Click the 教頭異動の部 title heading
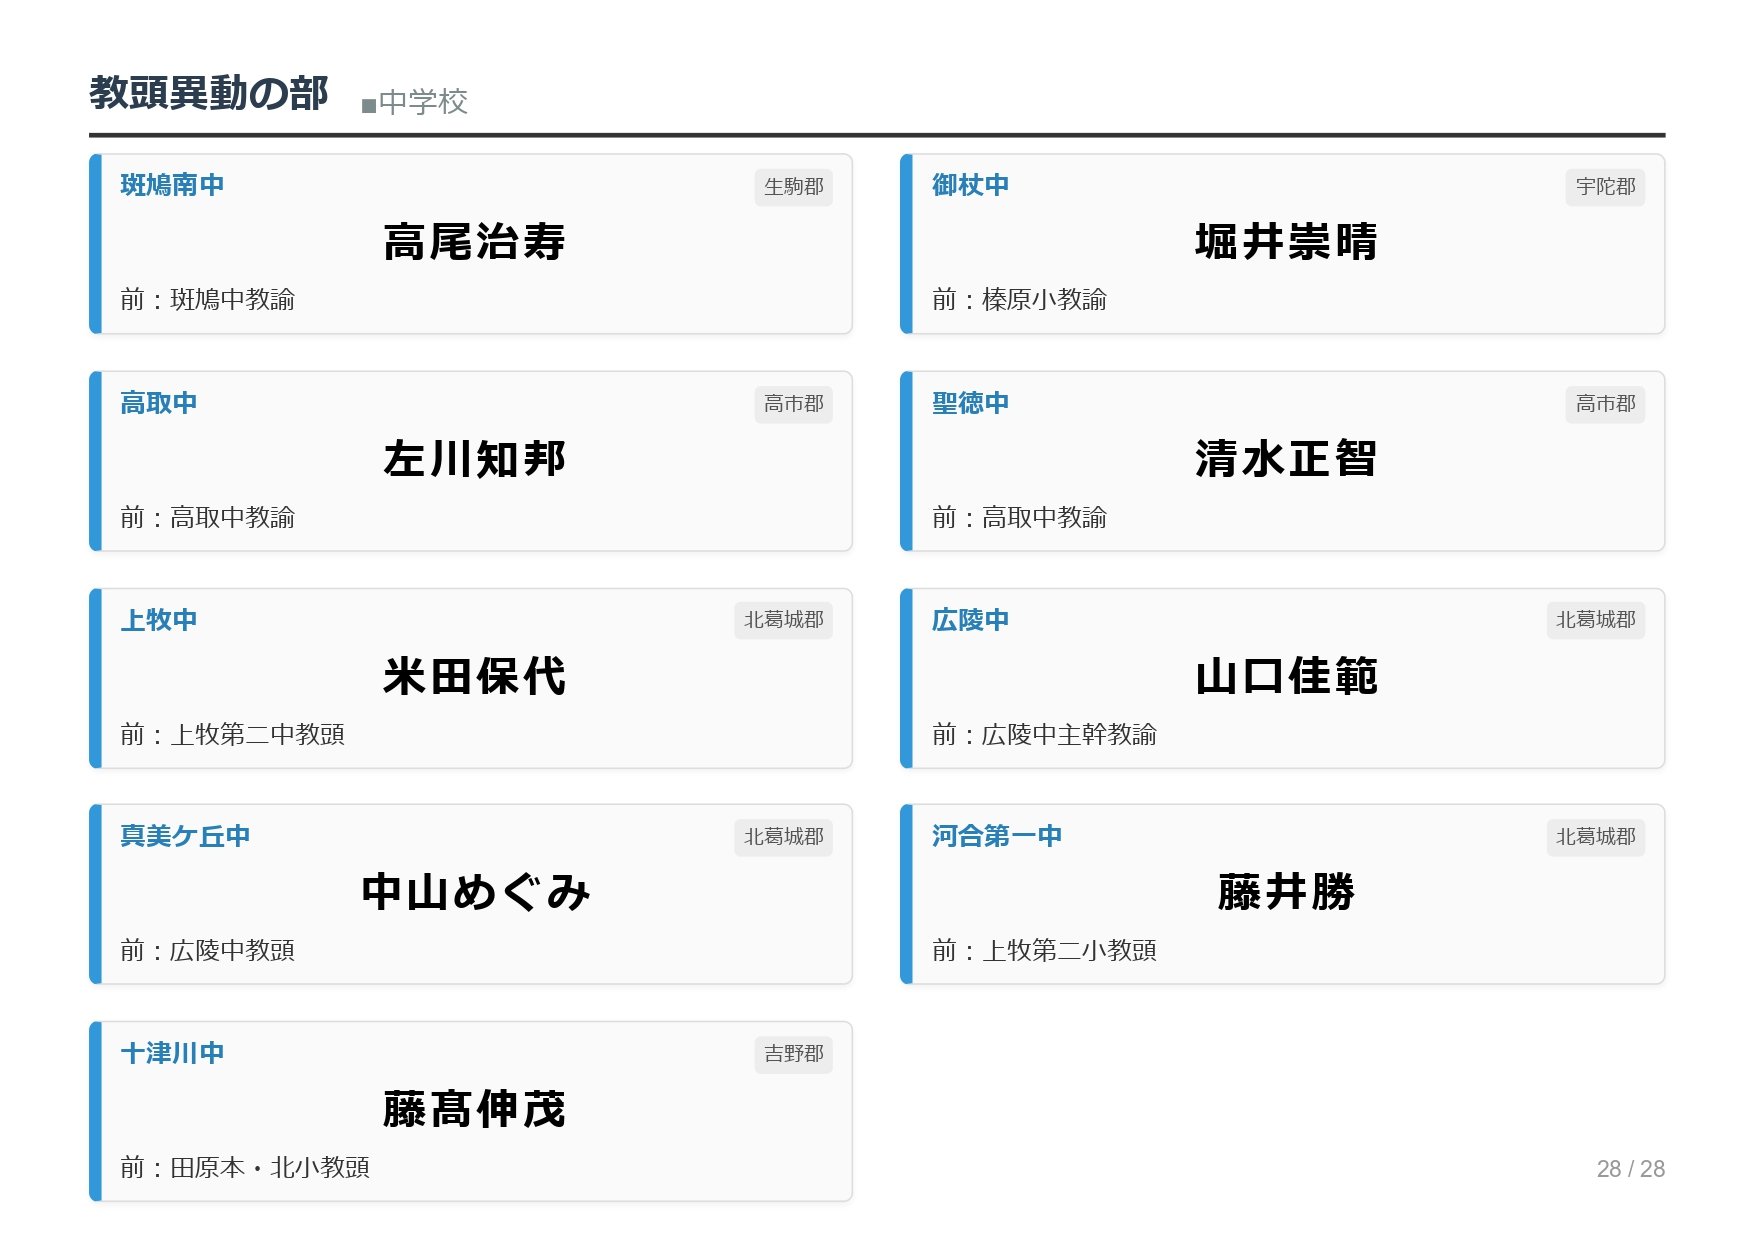 coord(209,94)
